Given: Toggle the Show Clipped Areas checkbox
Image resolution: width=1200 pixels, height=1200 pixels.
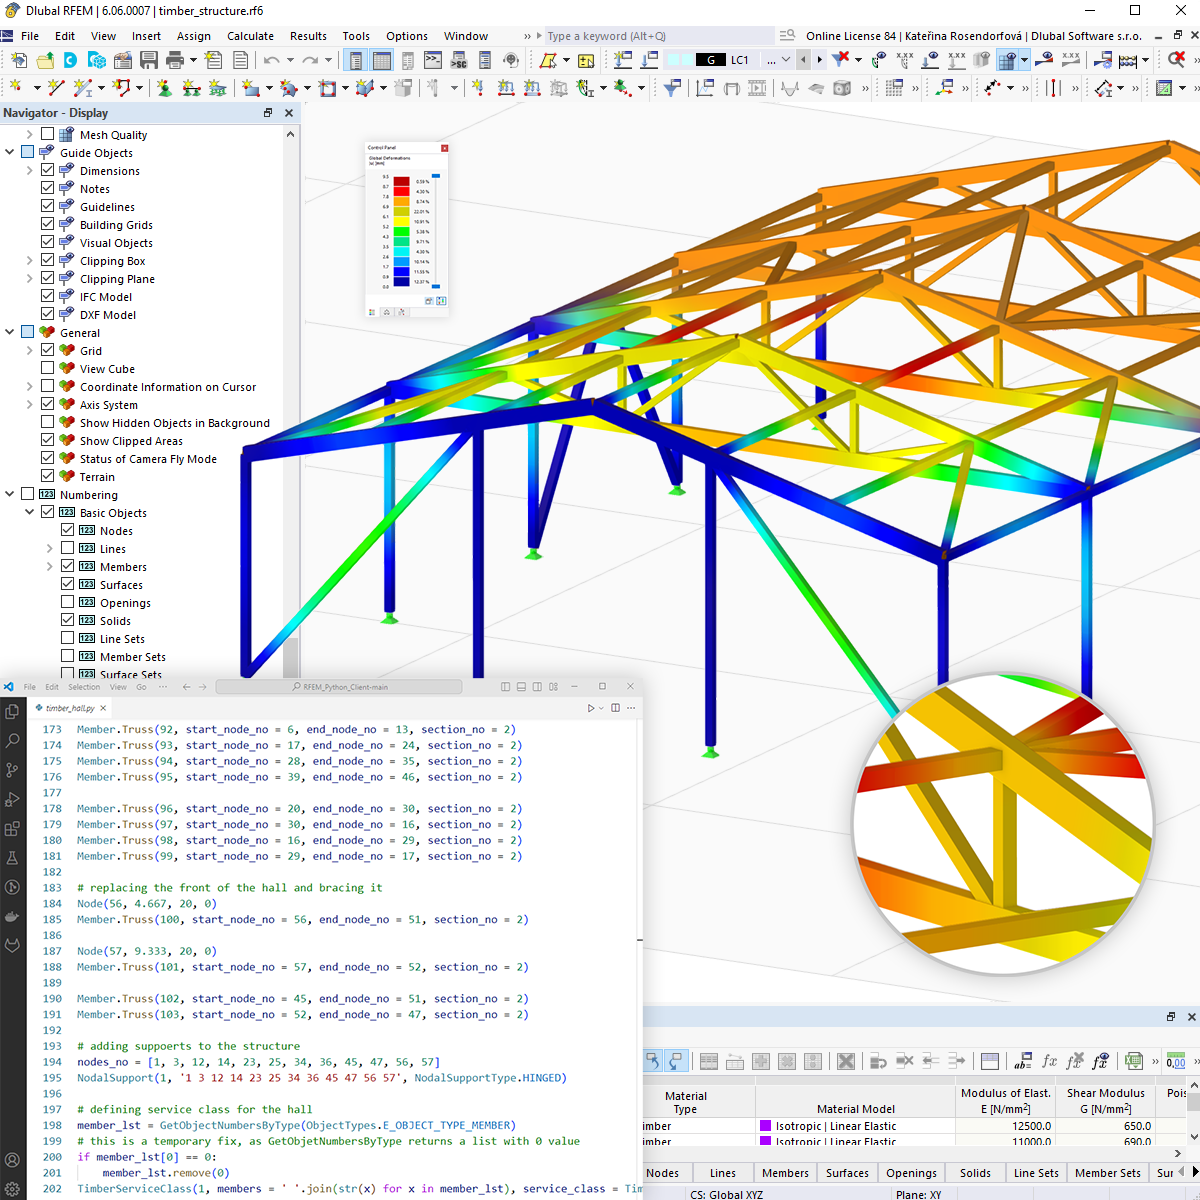Looking at the screenshot, I should tap(48, 440).
